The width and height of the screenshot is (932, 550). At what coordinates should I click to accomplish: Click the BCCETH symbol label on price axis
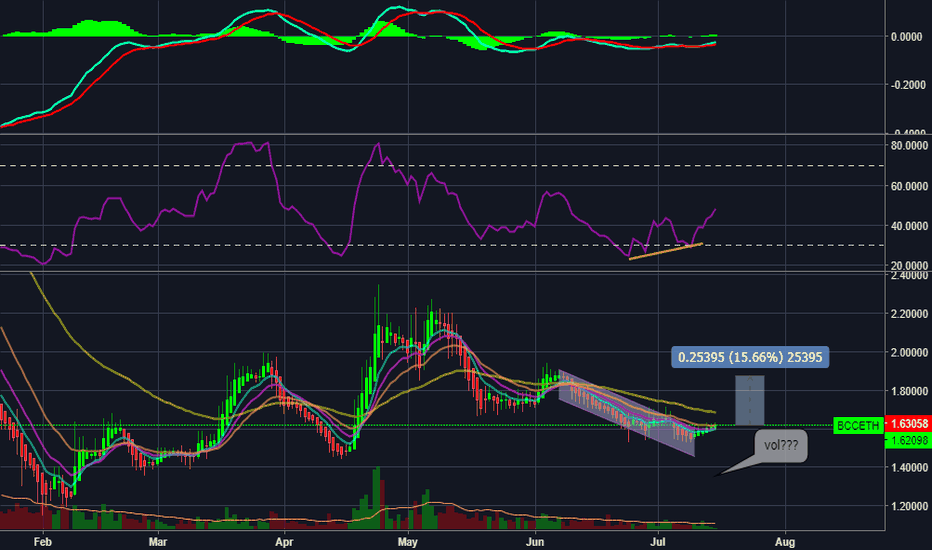858,425
